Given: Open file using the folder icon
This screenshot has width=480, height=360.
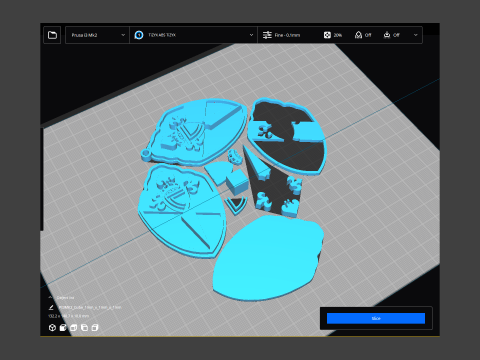Looking at the screenshot, I should (x=52, y=35).
